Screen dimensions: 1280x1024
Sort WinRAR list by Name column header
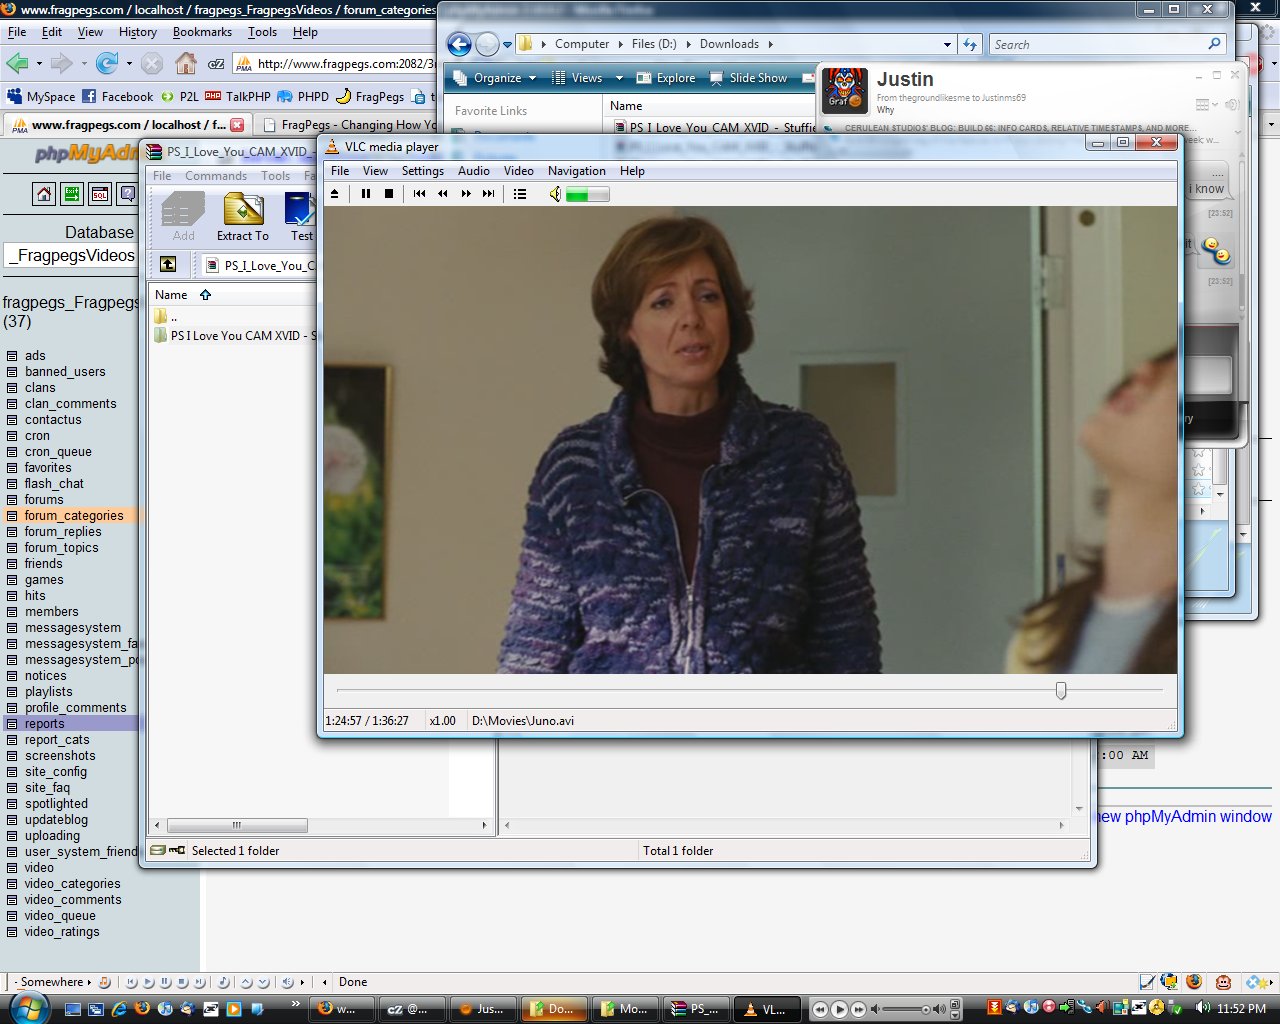pyautogui.click(x=171, y=295)
